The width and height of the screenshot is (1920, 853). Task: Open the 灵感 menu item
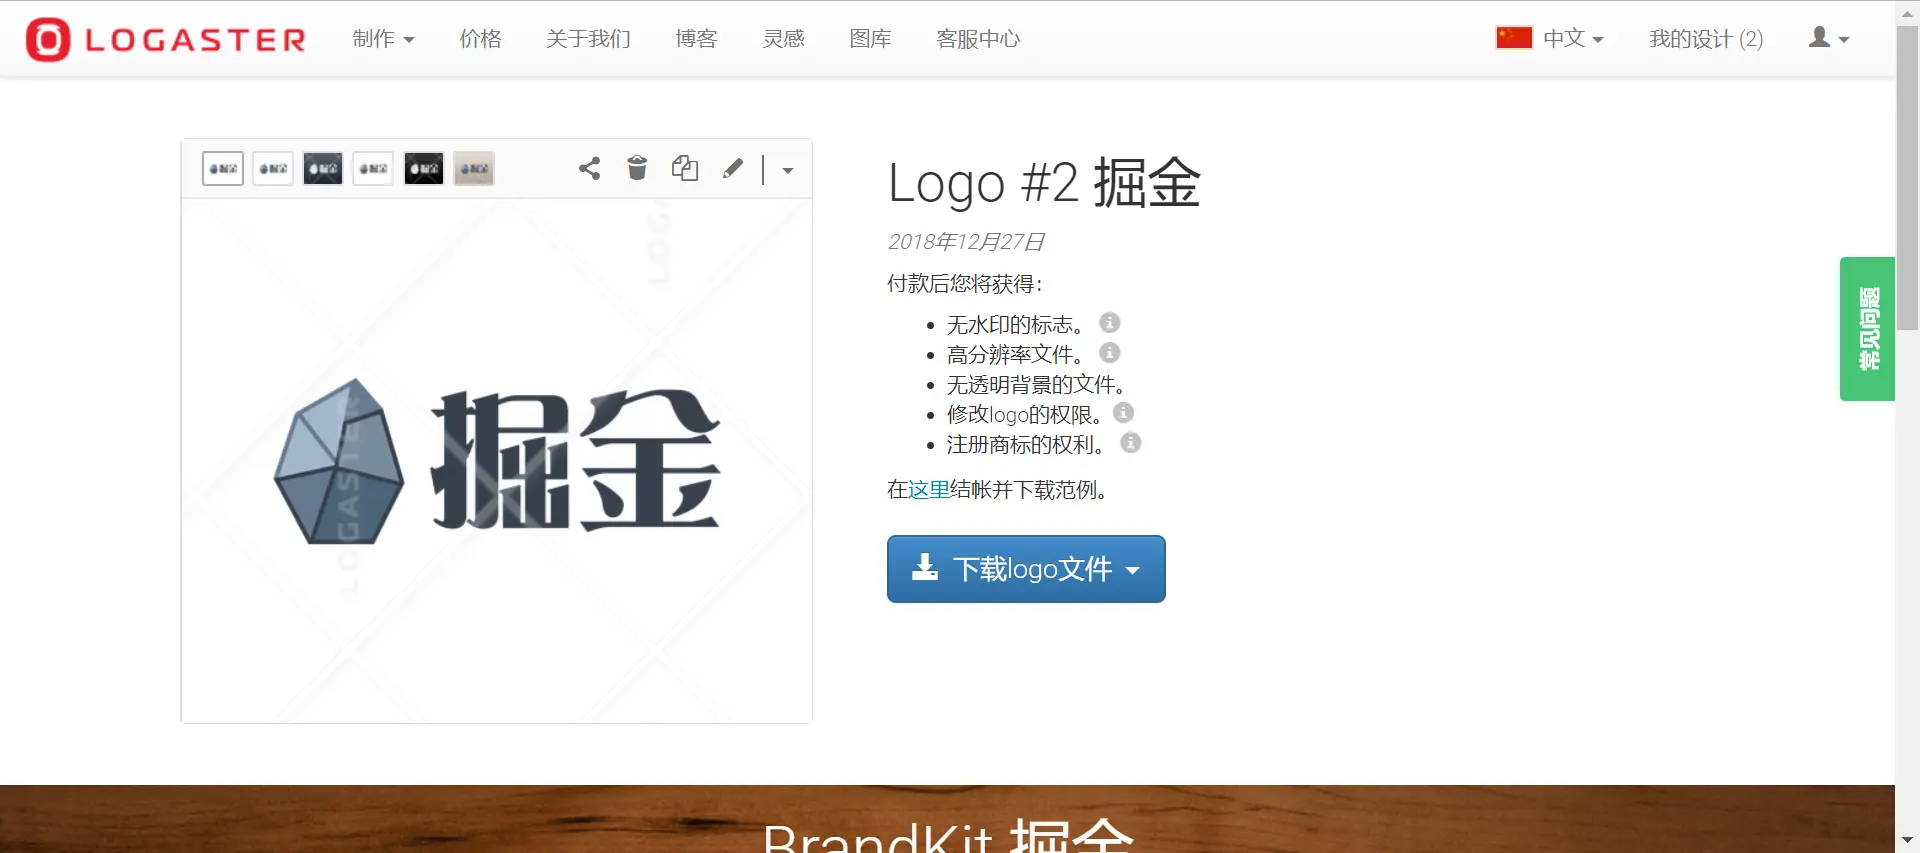click(x=783, y=39)
